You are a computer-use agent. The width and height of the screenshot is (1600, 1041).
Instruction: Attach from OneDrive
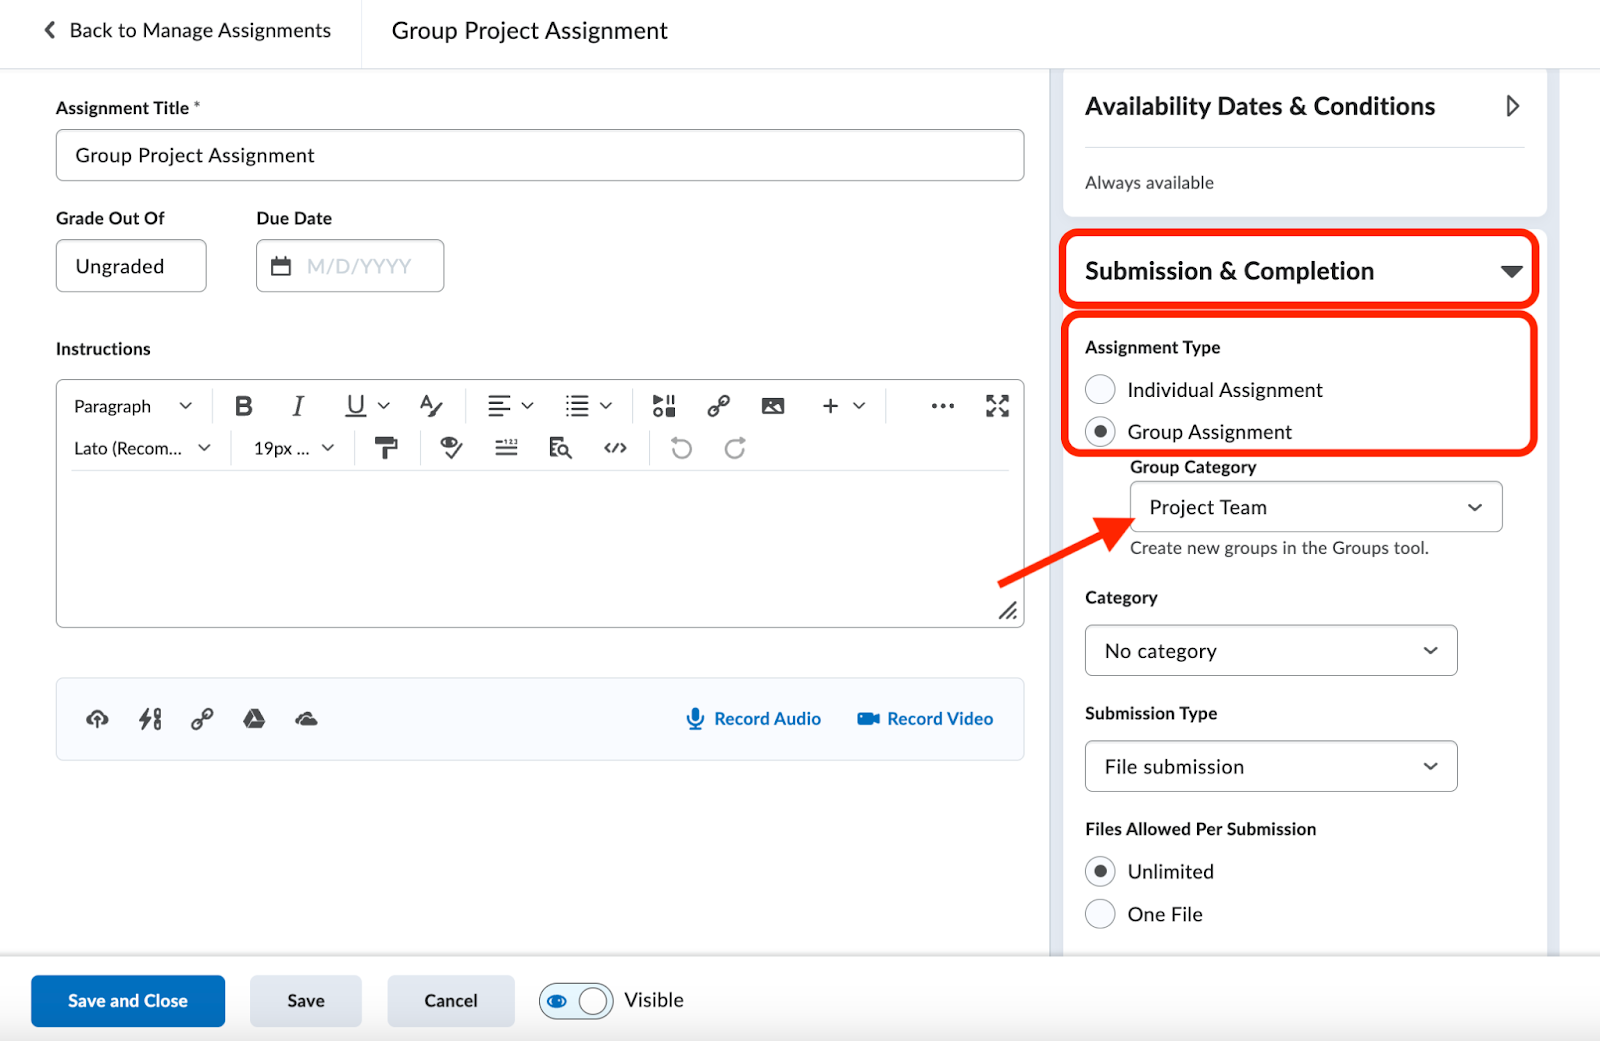coord(306,719)
